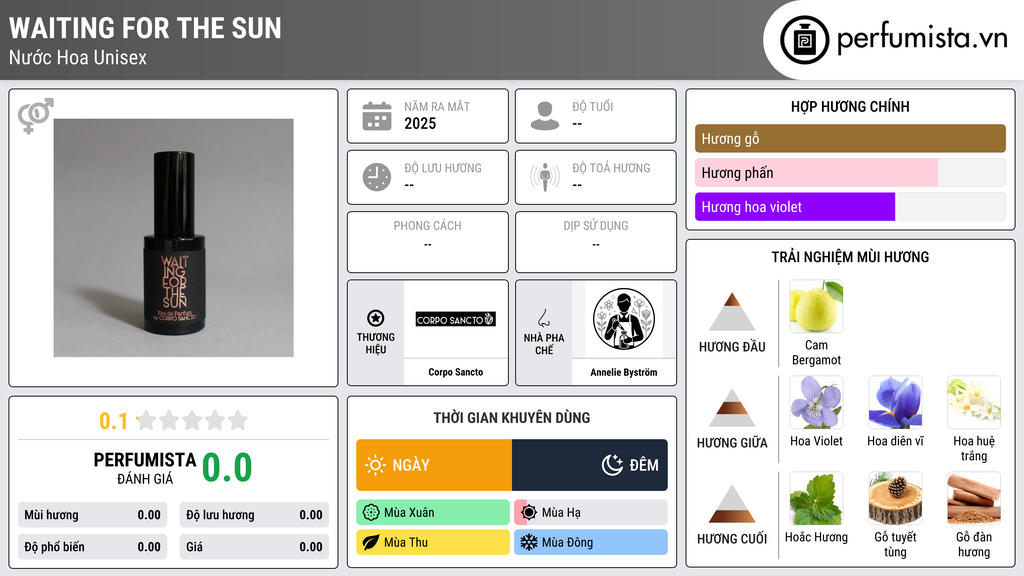Image resolution: width=1024 pixels, height=576 pixels.
Task: Click the unisex gender symbol icon
Action: click(35, 116)
